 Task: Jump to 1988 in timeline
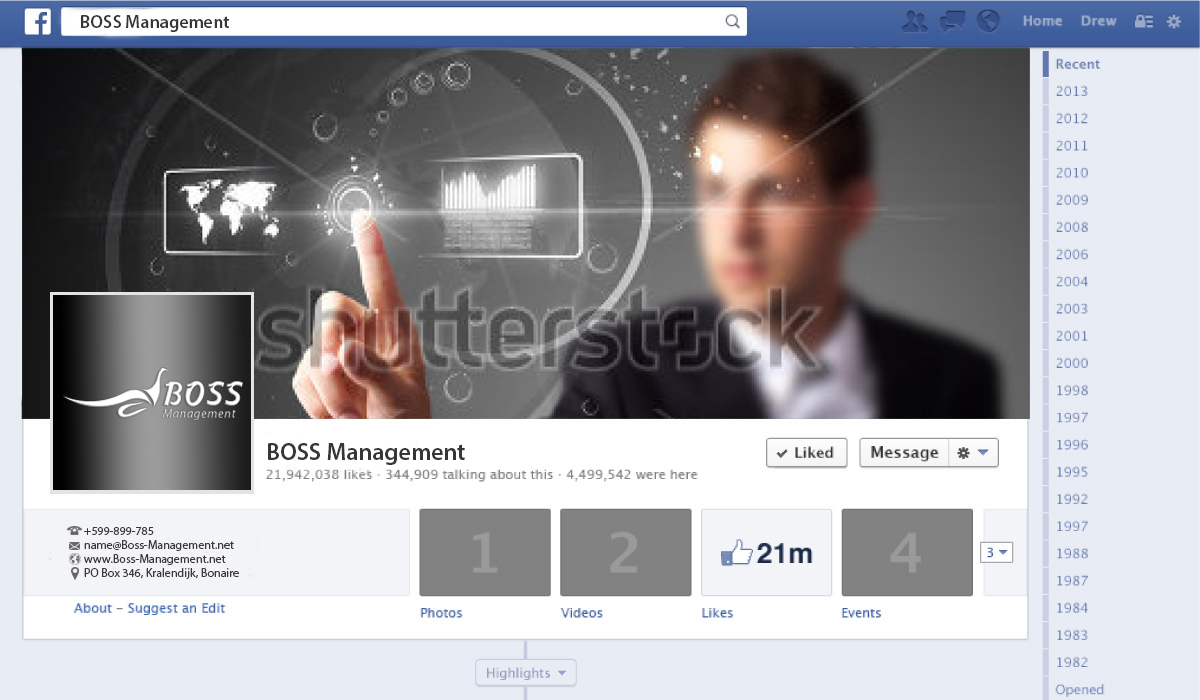tap(1071, 553)
